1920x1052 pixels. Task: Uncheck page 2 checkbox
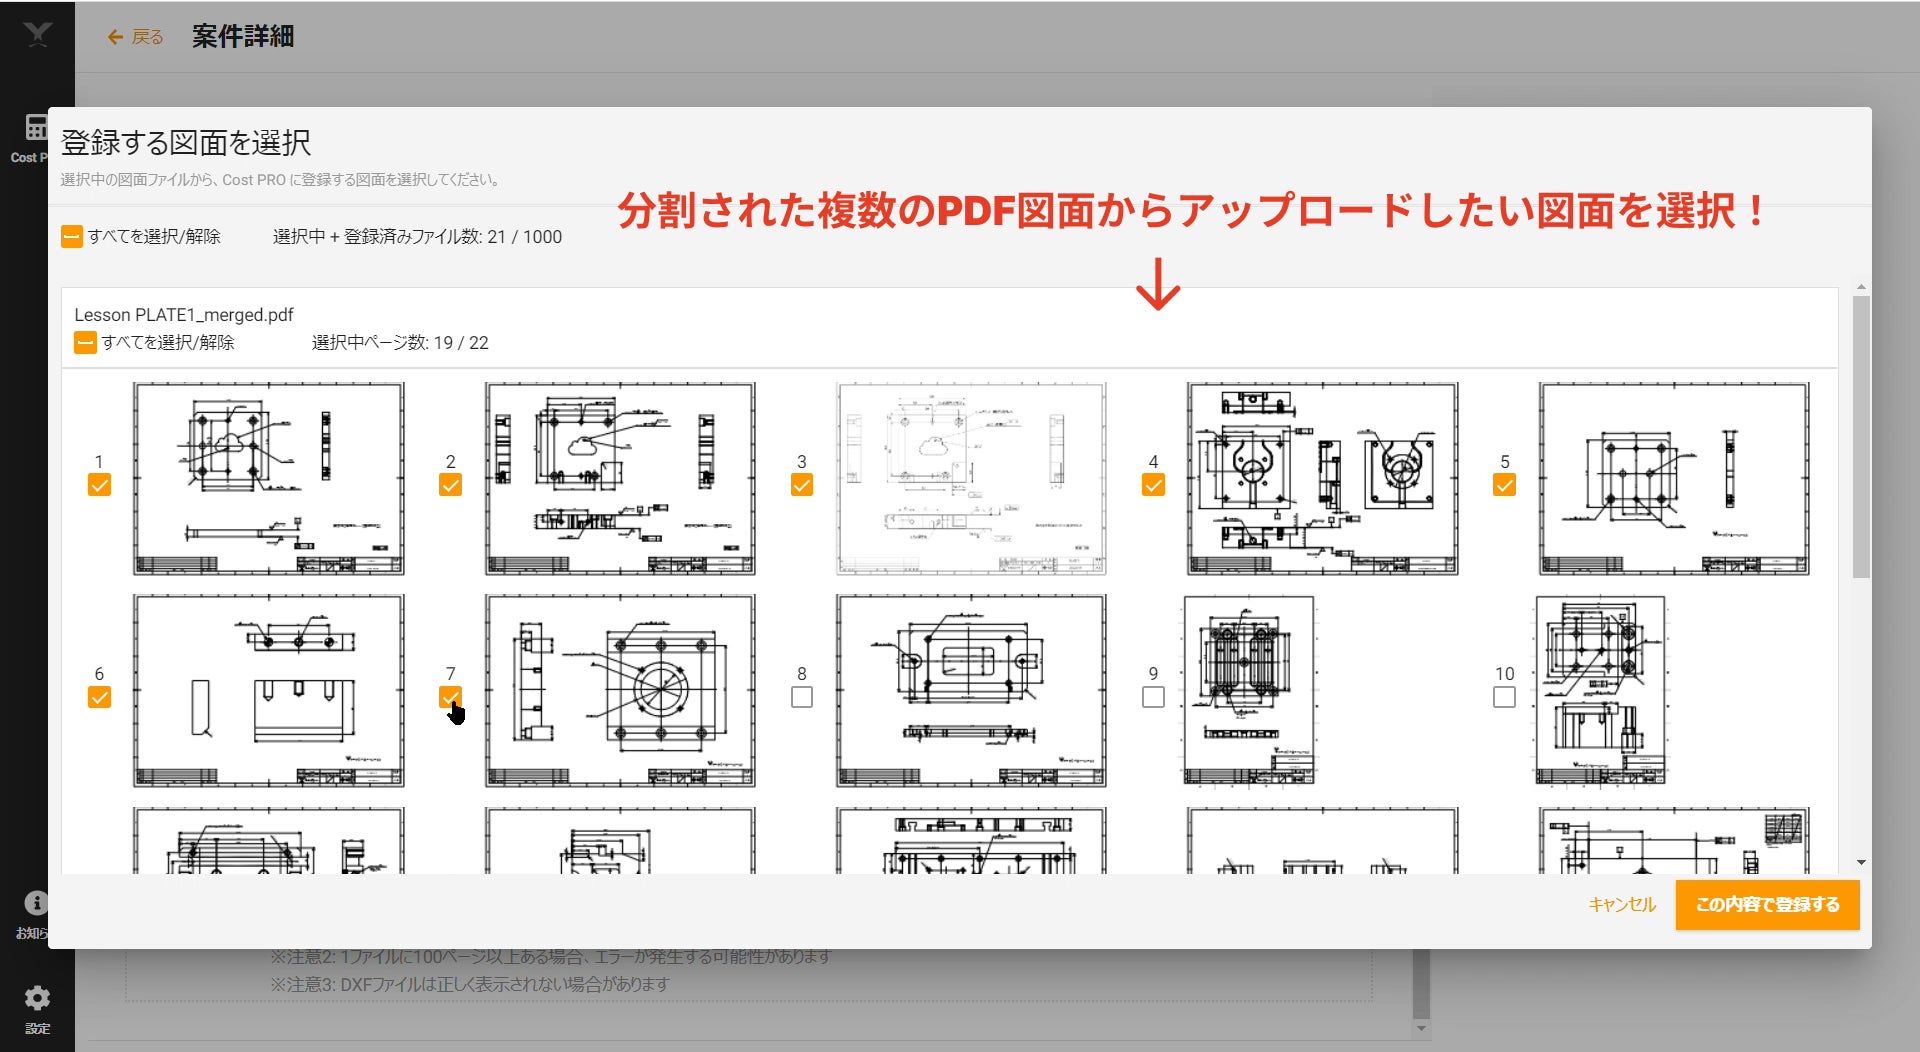click(x=450, y=485)
